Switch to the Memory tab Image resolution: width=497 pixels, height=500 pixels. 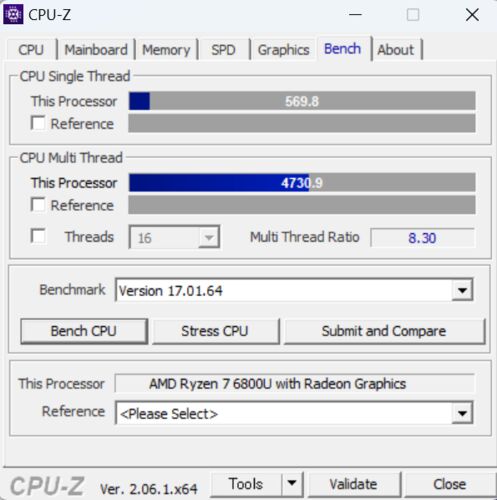pyautogui.click(x=166, y=50)
